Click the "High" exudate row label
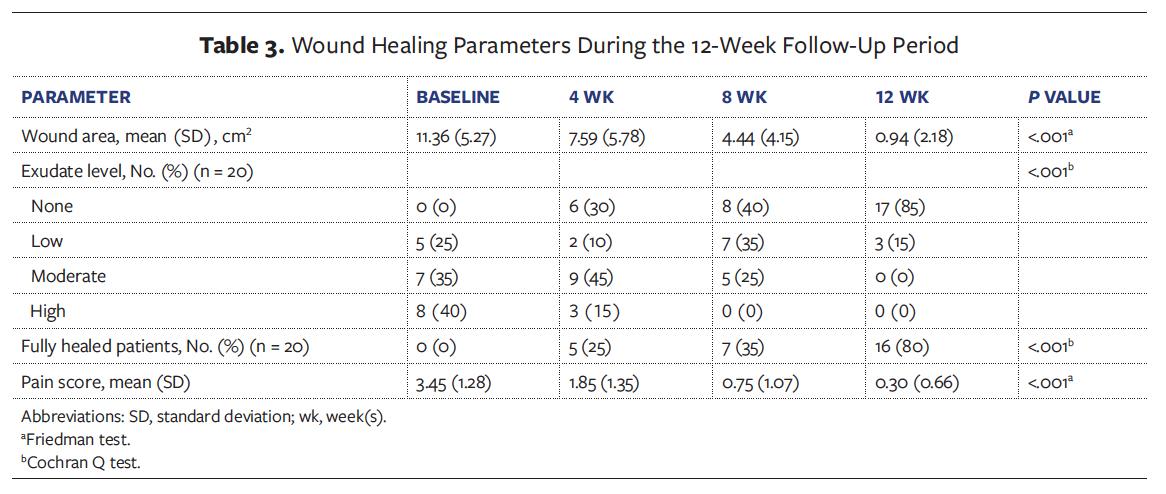 [48, 311]
